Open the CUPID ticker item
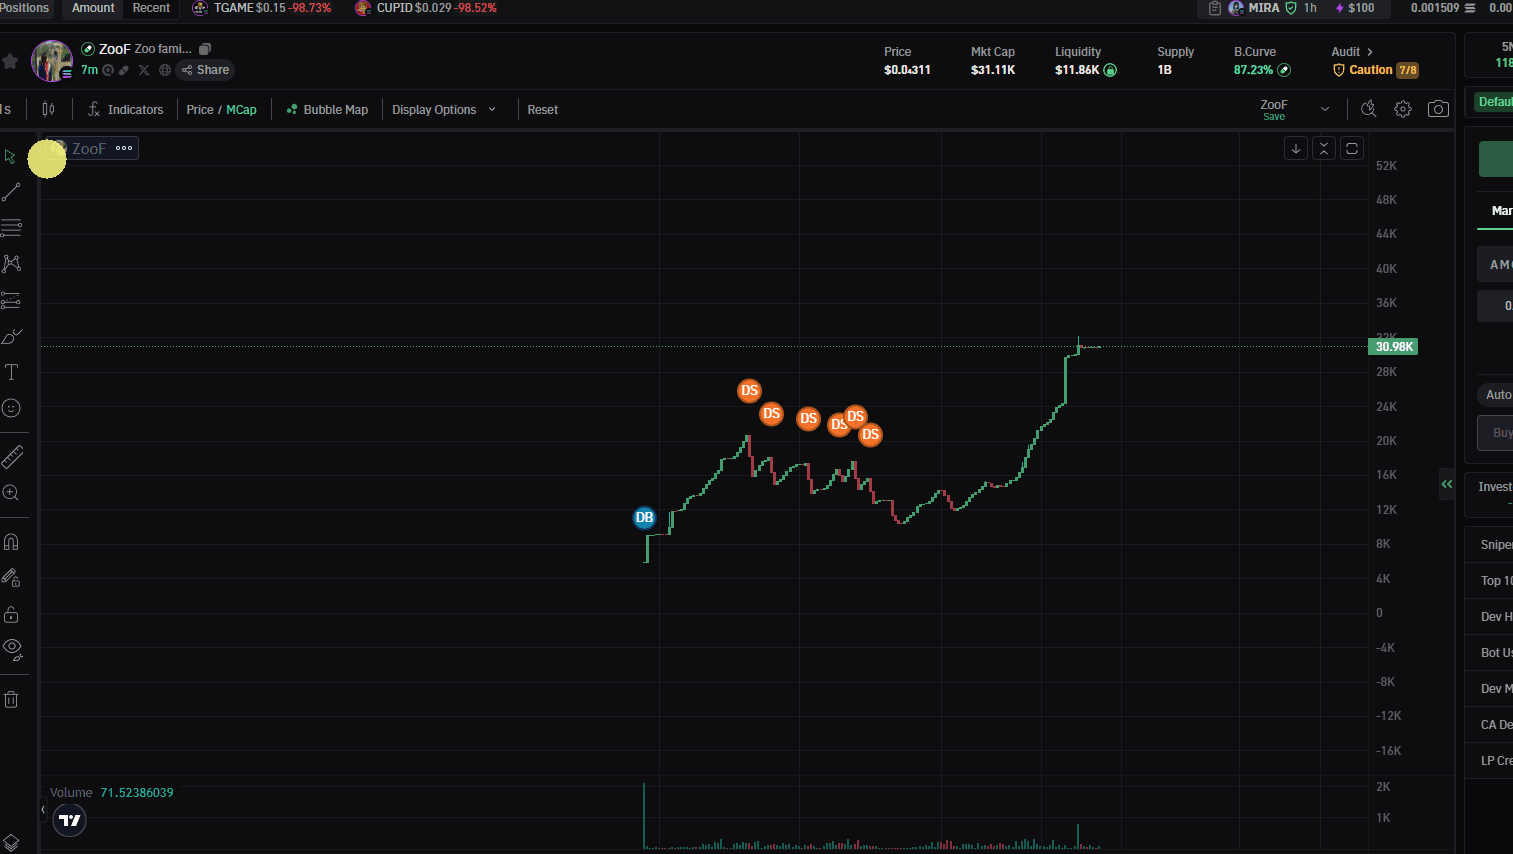The height and width of the screenshot is (854, 1513). 426,8
